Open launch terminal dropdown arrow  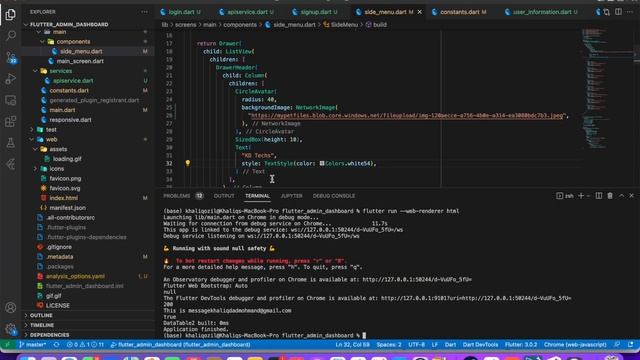pos(588,196)
